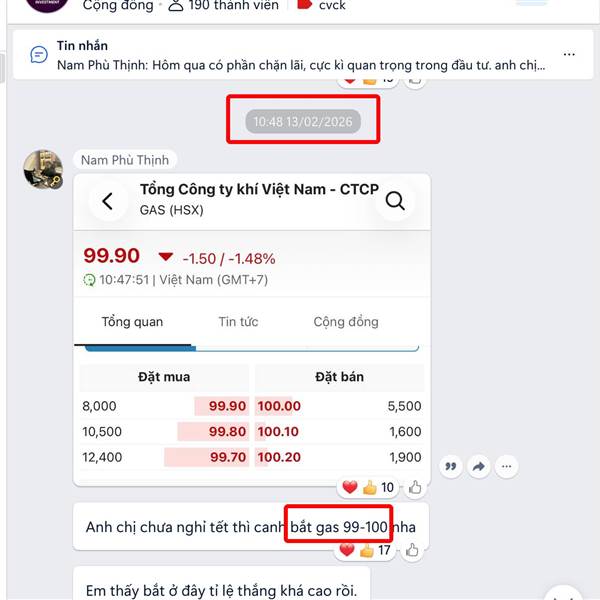The width and height of the screenshot is (600, 600).
Task: Tap the back arrow in GAS card
Action: 108,201
